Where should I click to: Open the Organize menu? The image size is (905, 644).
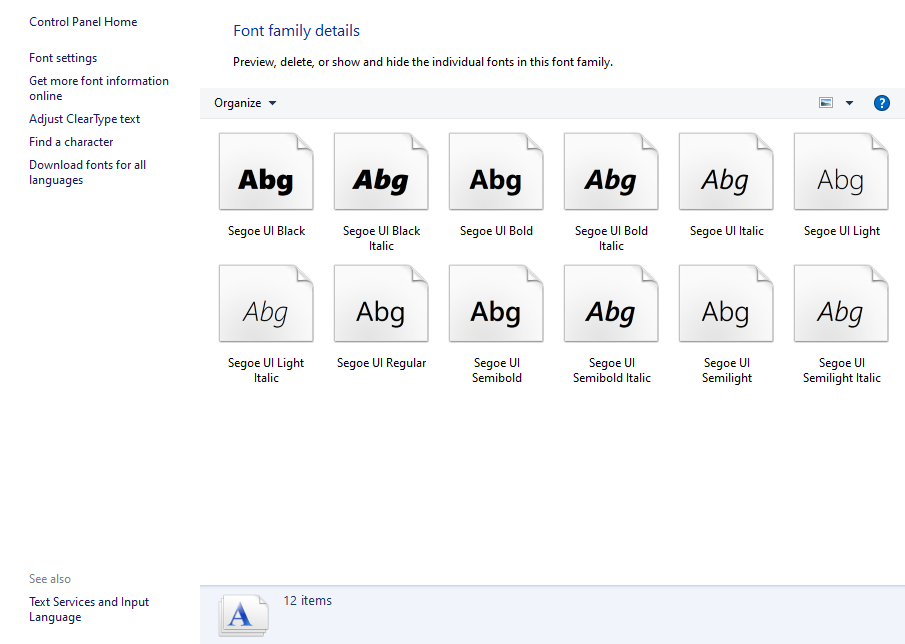(x=245, y=103)
